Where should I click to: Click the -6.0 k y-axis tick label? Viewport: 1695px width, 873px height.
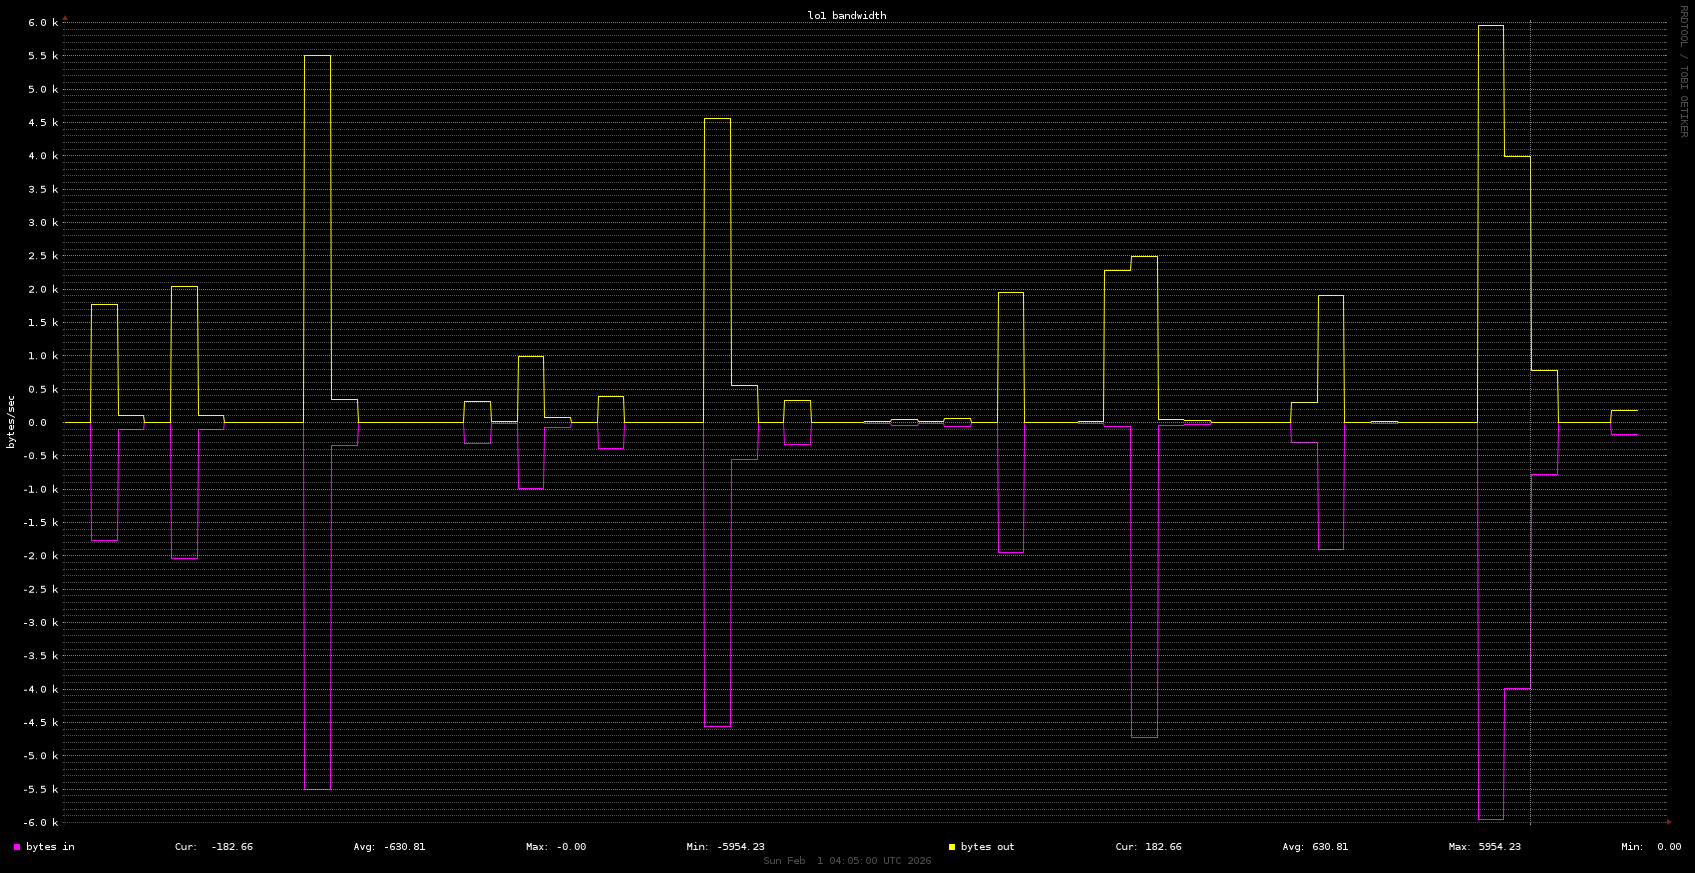coord(40,823)
